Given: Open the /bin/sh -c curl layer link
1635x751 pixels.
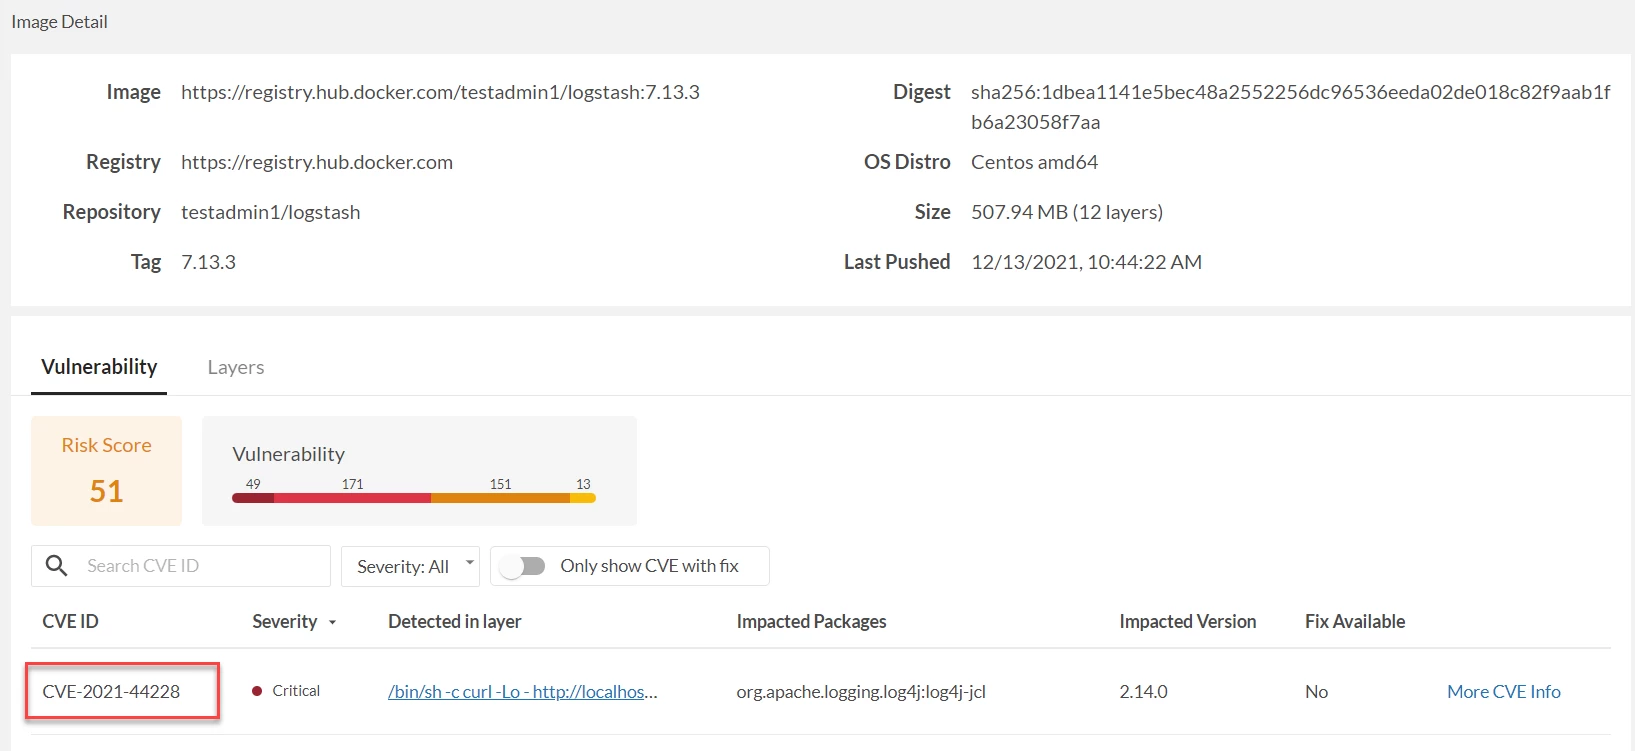Looking at the screenshot, I should point(522,691).
